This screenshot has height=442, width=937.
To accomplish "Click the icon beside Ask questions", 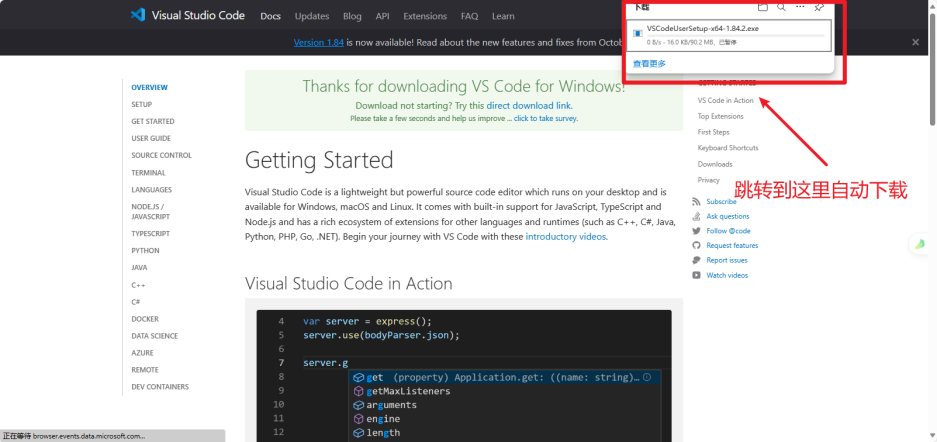I will click(696, 216).
